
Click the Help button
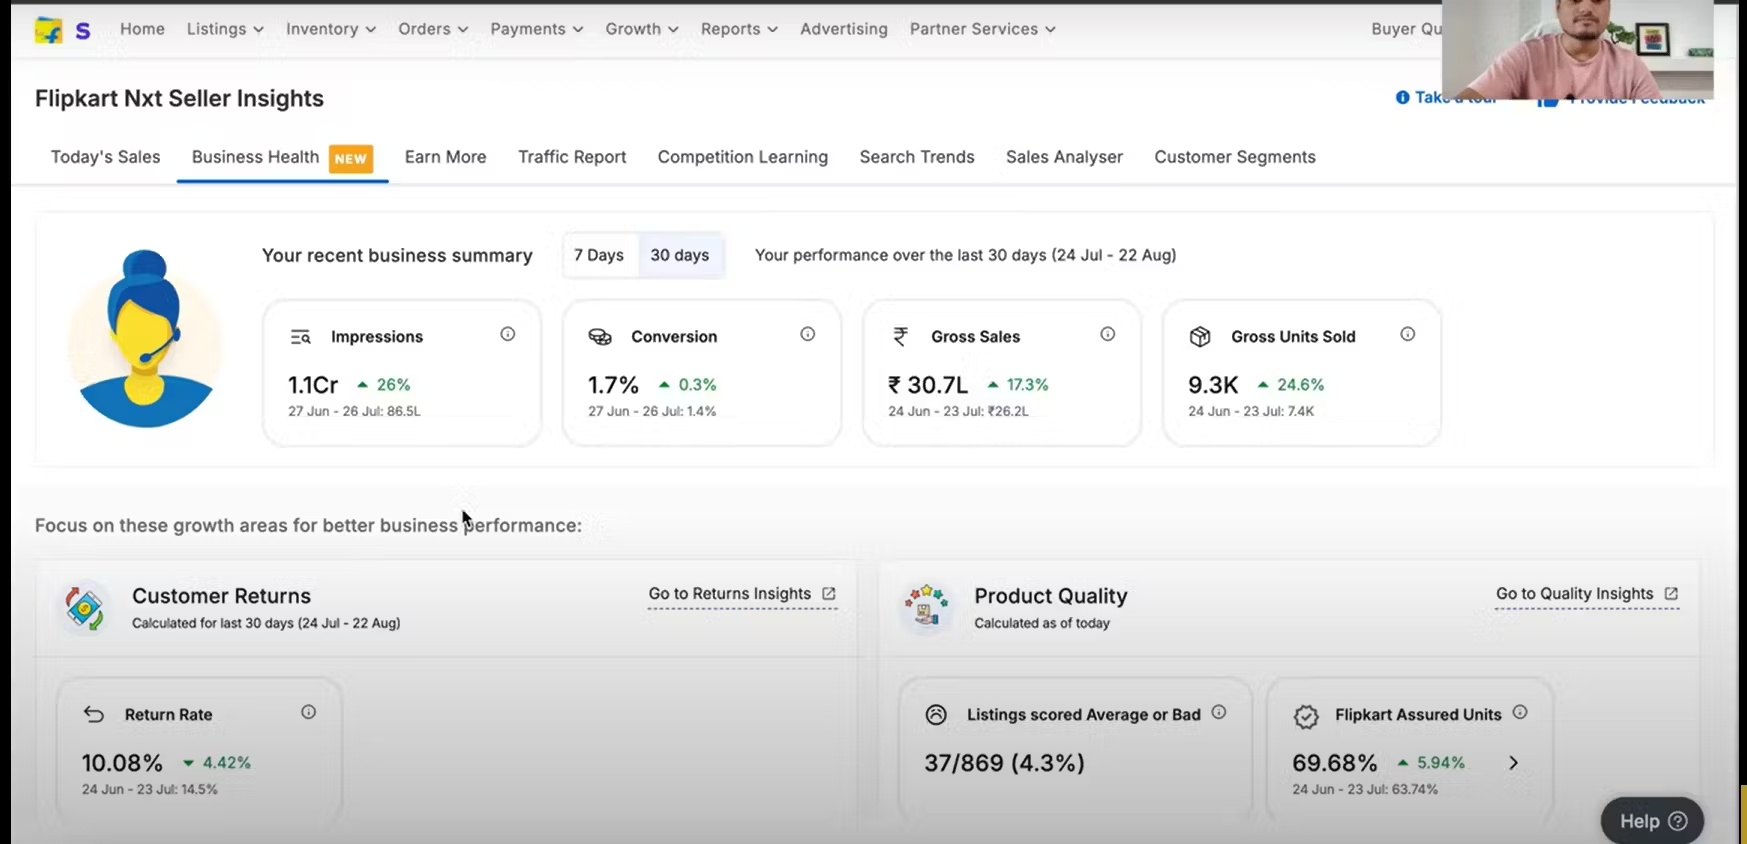pyautogui.click(x=1653, y=821)
